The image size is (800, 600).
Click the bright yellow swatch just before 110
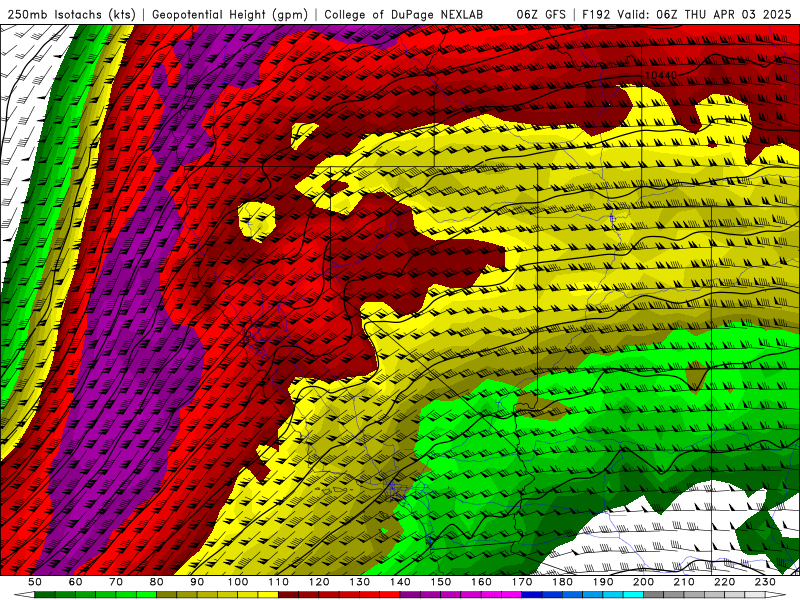click(x=268, y=595)
